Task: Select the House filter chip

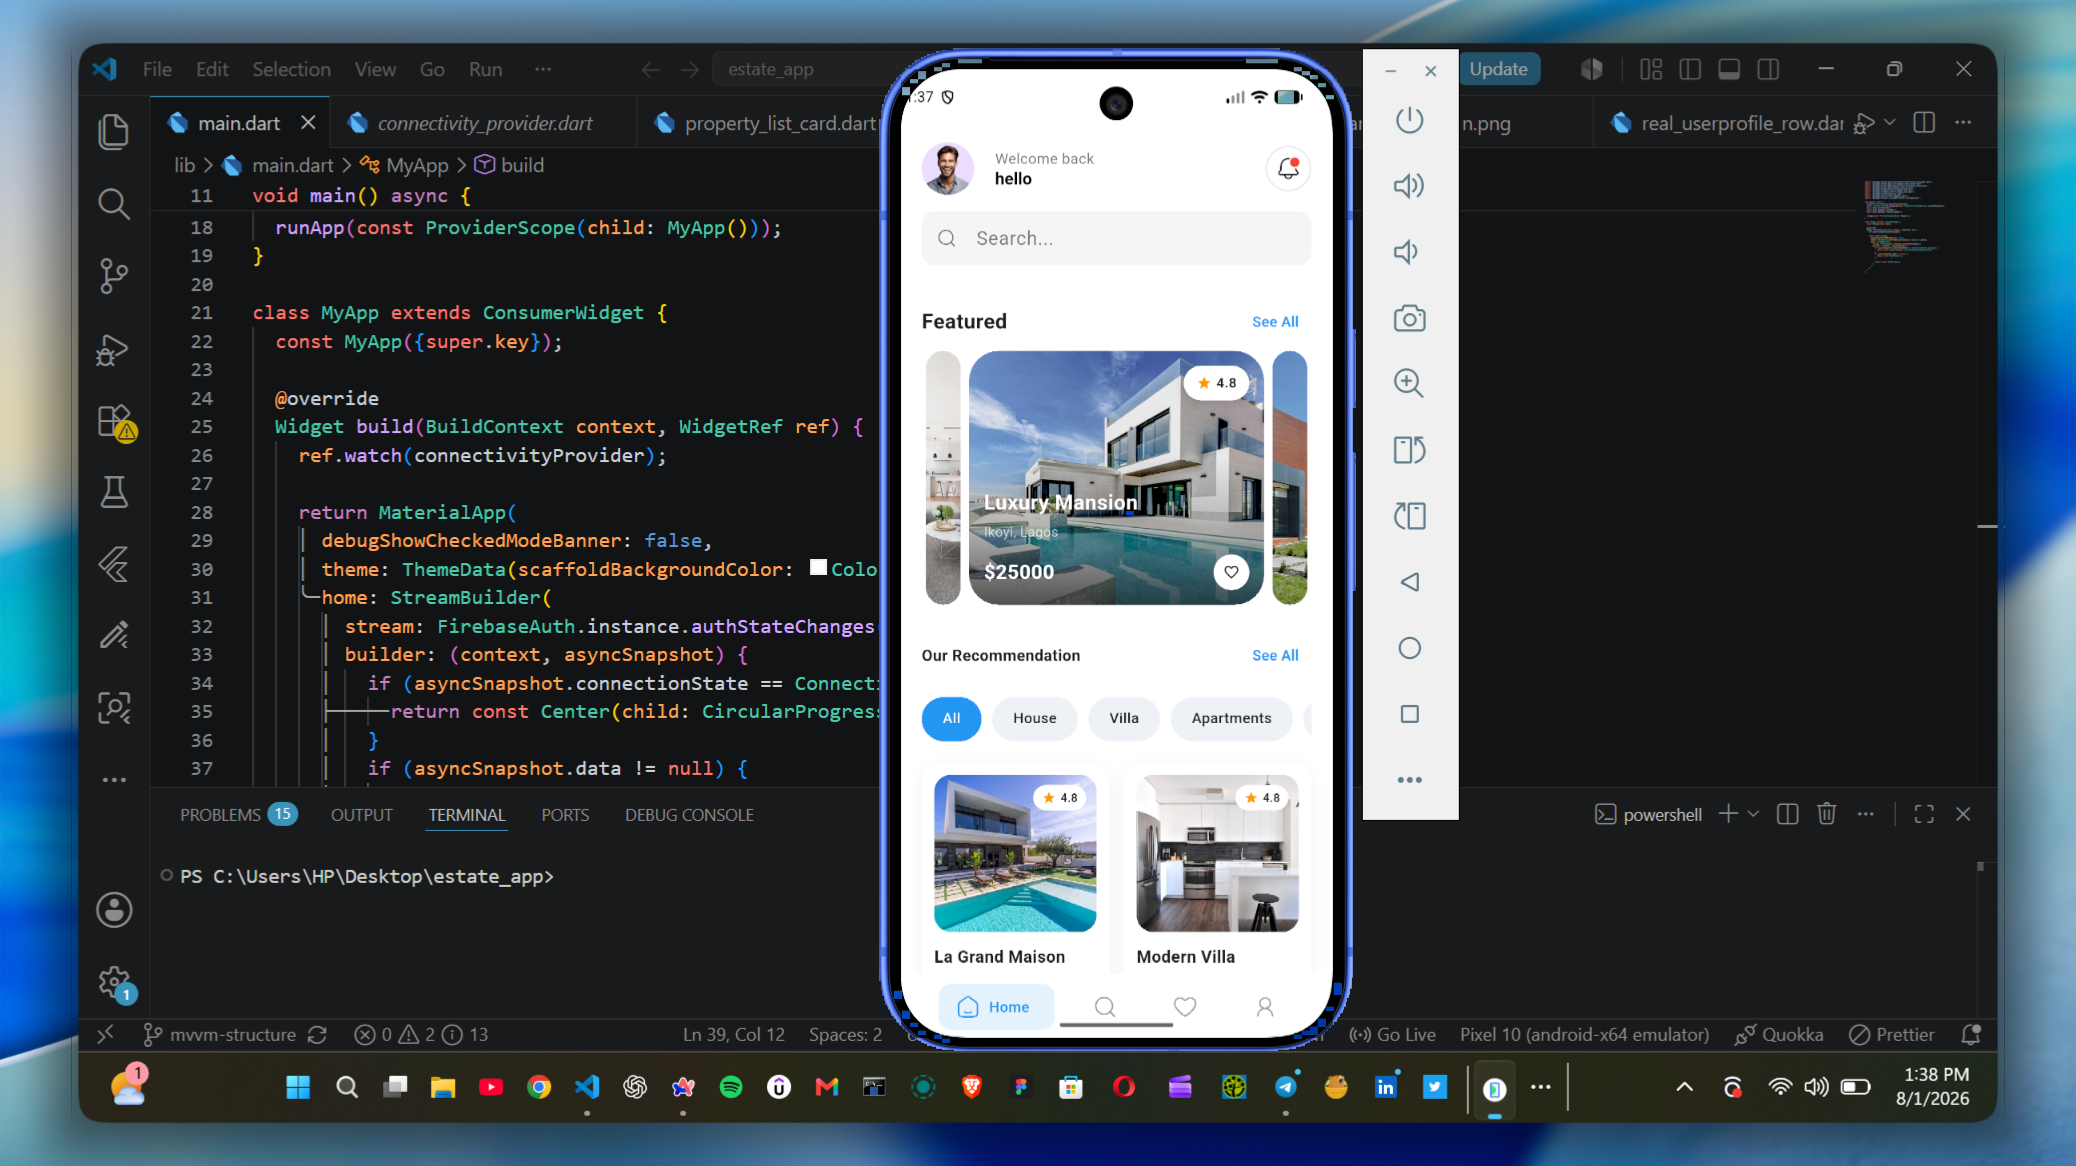Action: [x=1034, y=718]
